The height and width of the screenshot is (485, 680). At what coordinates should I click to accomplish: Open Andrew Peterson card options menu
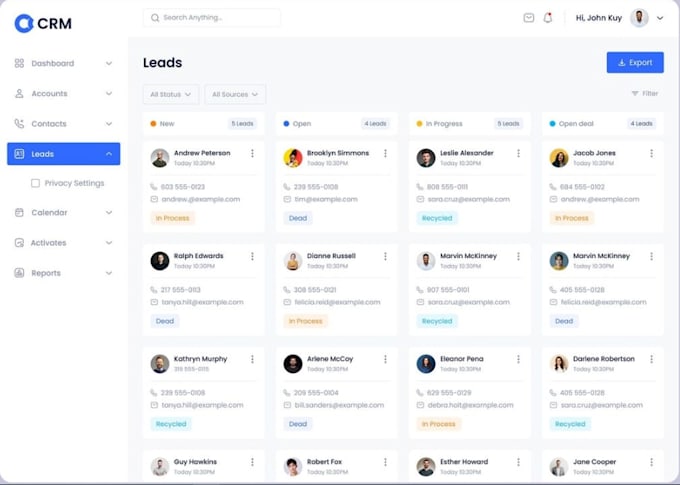coord(252,153)
